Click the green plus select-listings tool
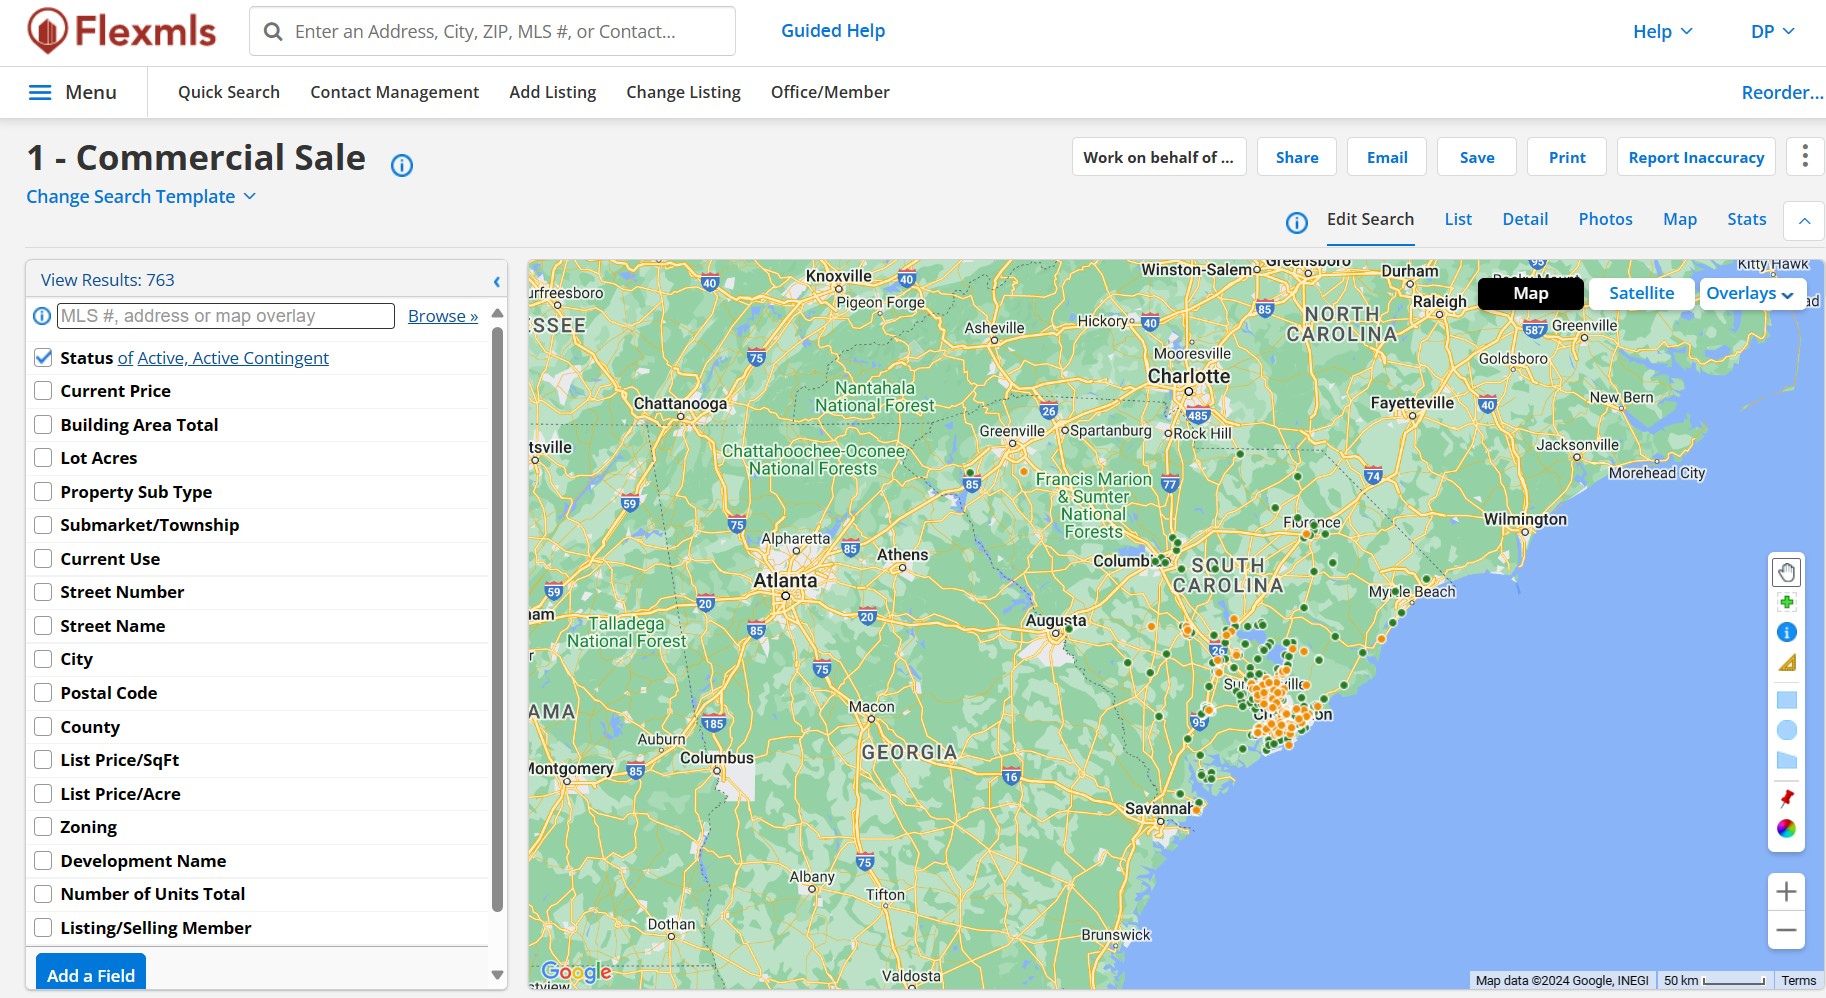Screen dimensions: 1826x998 click(x=1786, y=602)
